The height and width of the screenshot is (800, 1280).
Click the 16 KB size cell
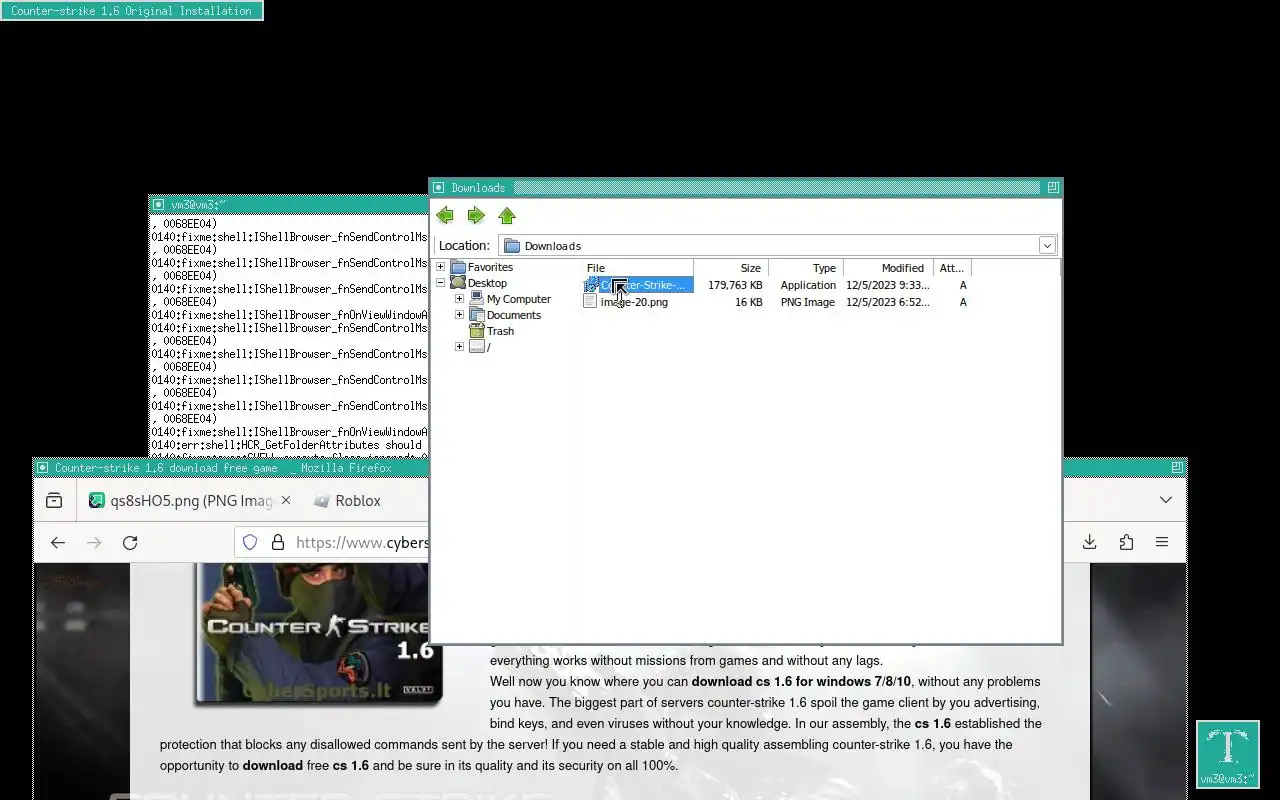tap(748, 302)
